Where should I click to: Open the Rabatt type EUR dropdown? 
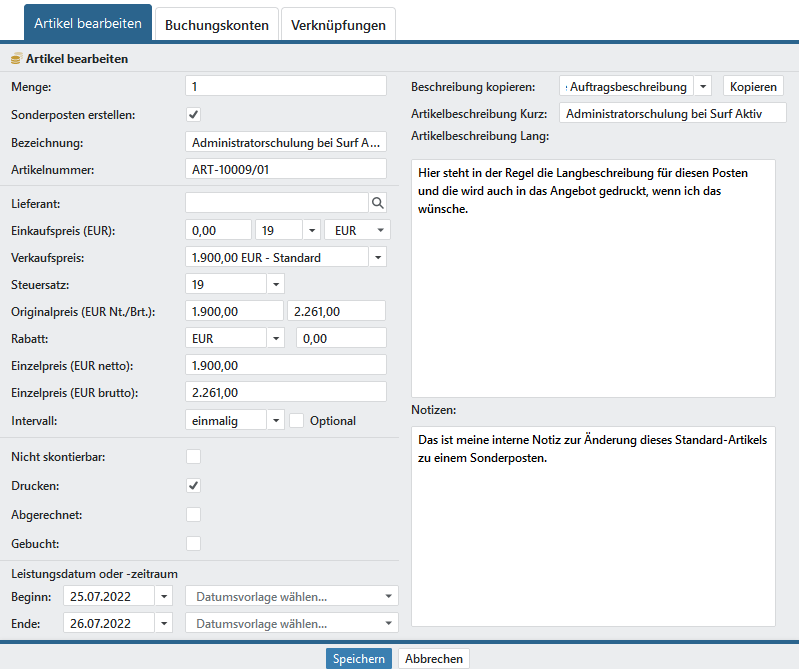(276, 338)
